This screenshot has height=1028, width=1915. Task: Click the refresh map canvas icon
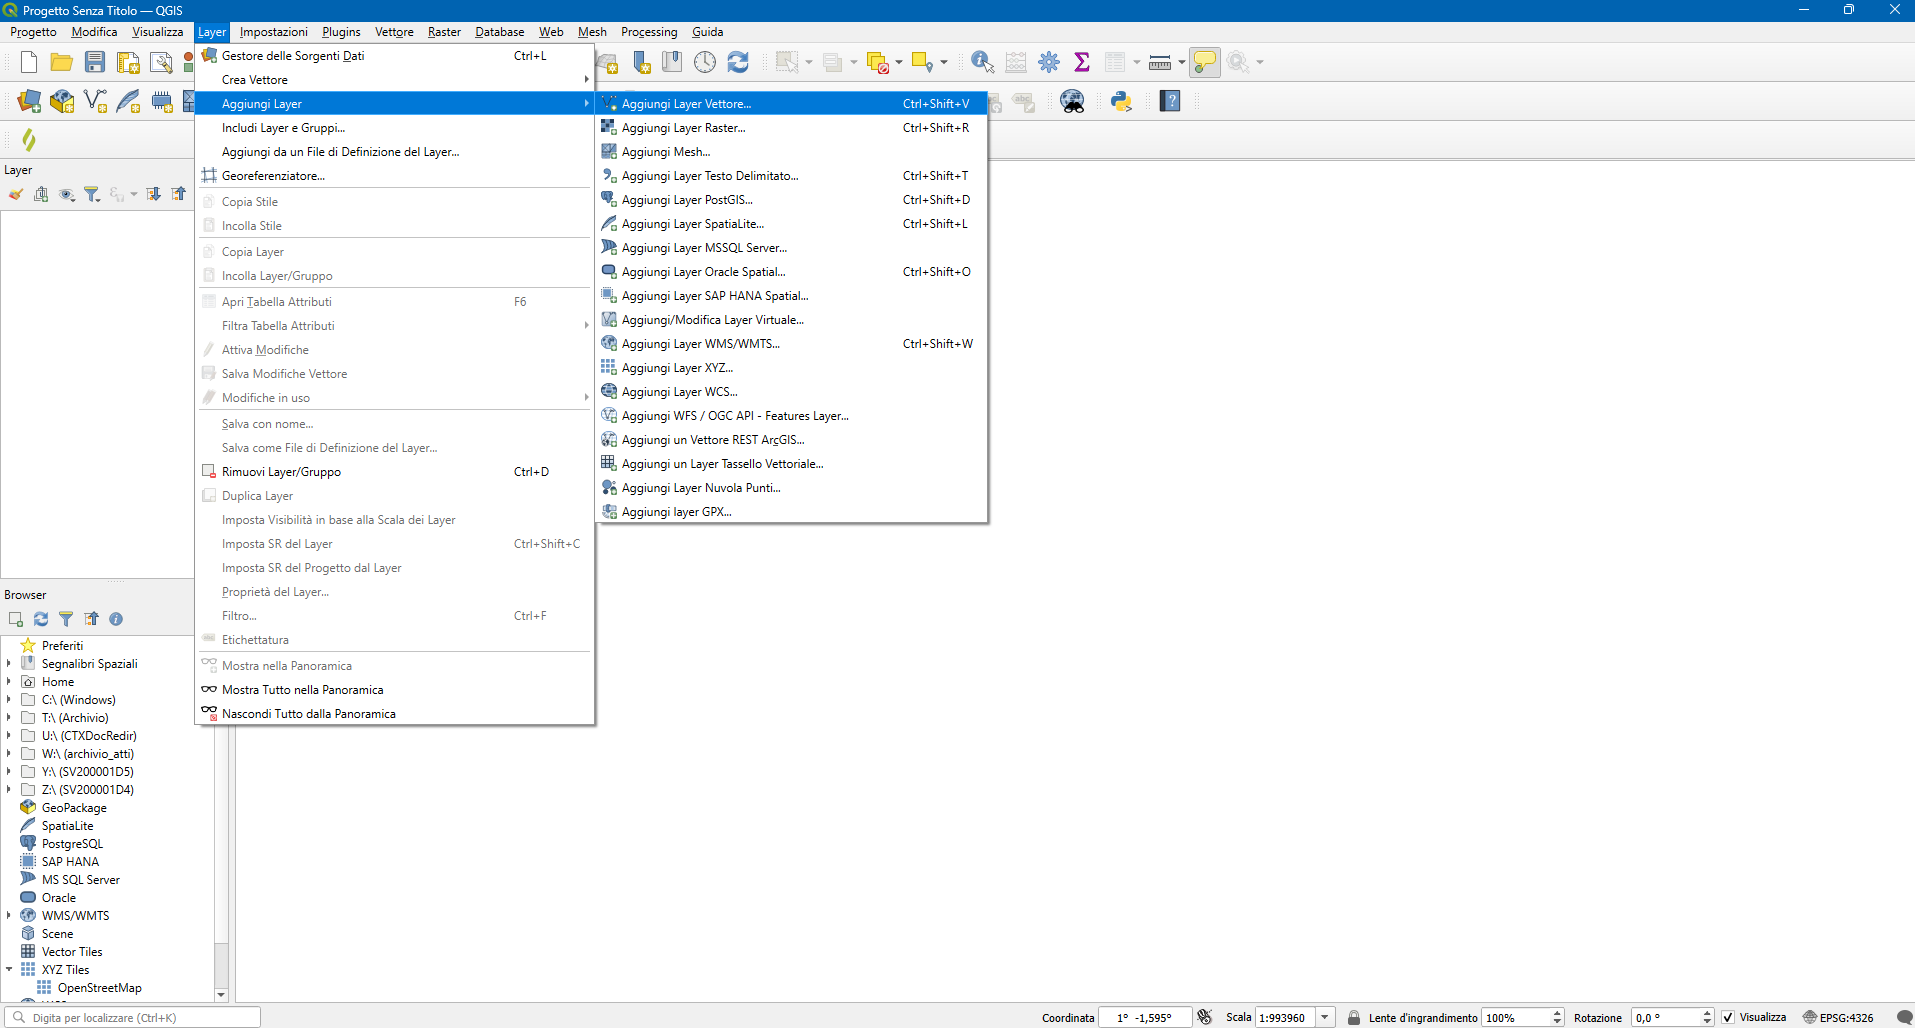click(738, 62)
